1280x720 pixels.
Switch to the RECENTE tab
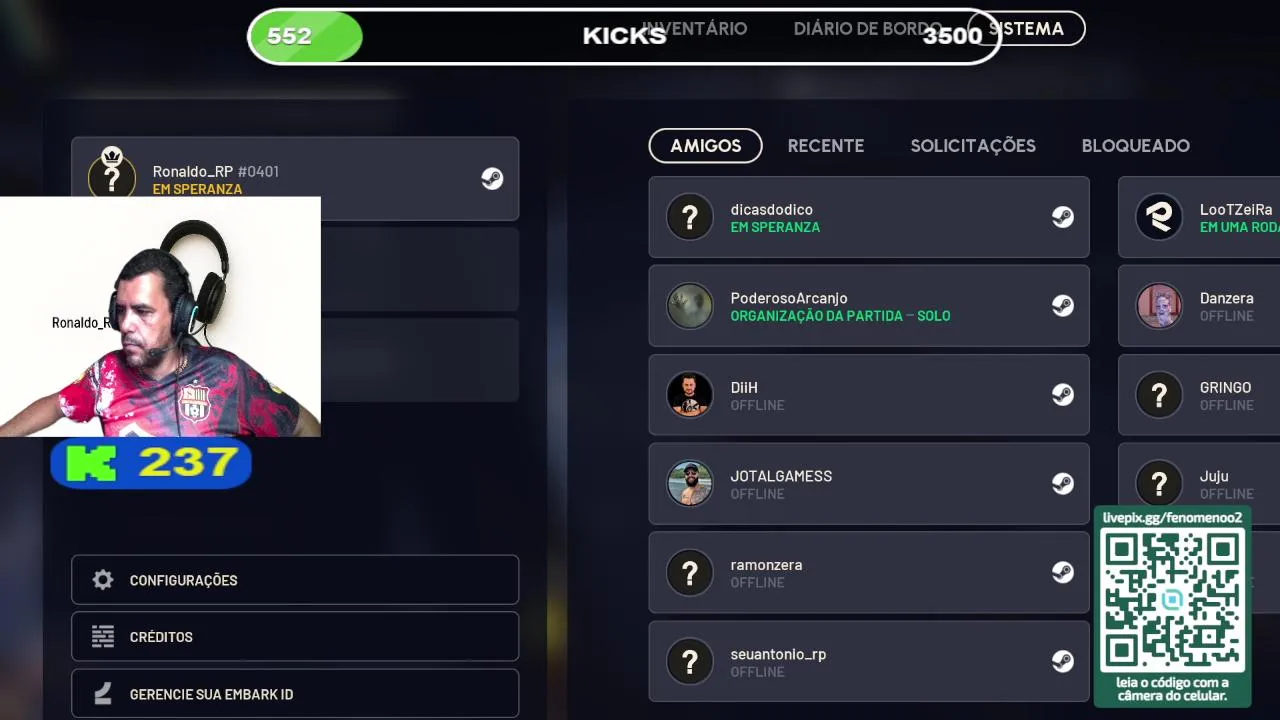point(826,146)
